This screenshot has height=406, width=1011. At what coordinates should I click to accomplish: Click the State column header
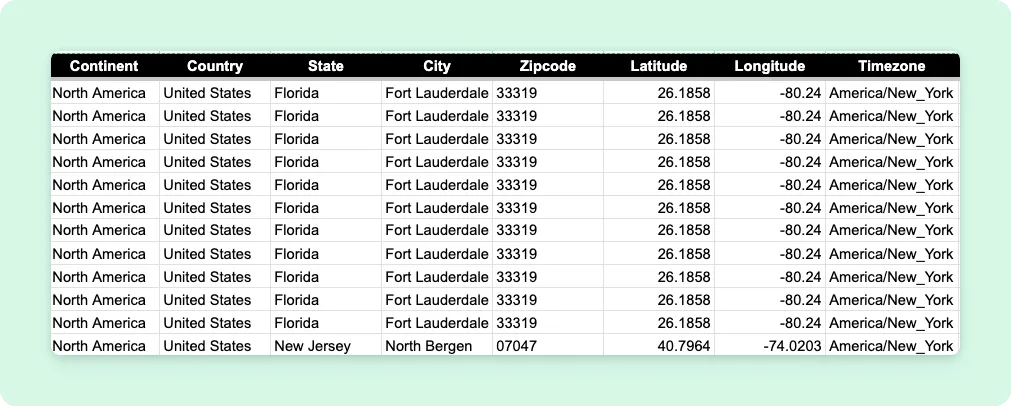point(326,66)
